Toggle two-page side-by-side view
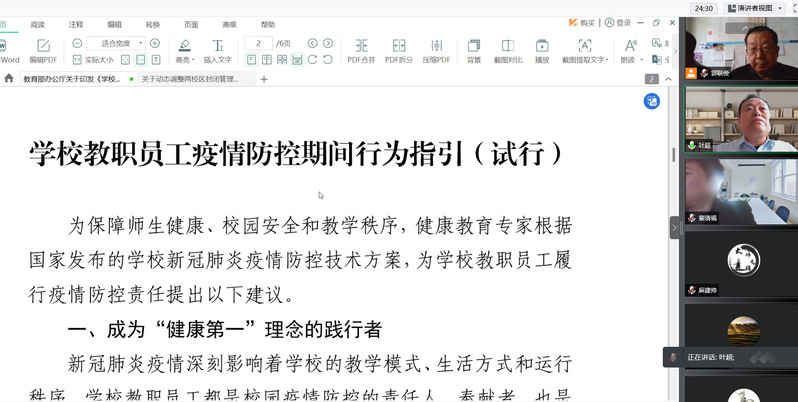798x402 pixels. coord(267,60)
